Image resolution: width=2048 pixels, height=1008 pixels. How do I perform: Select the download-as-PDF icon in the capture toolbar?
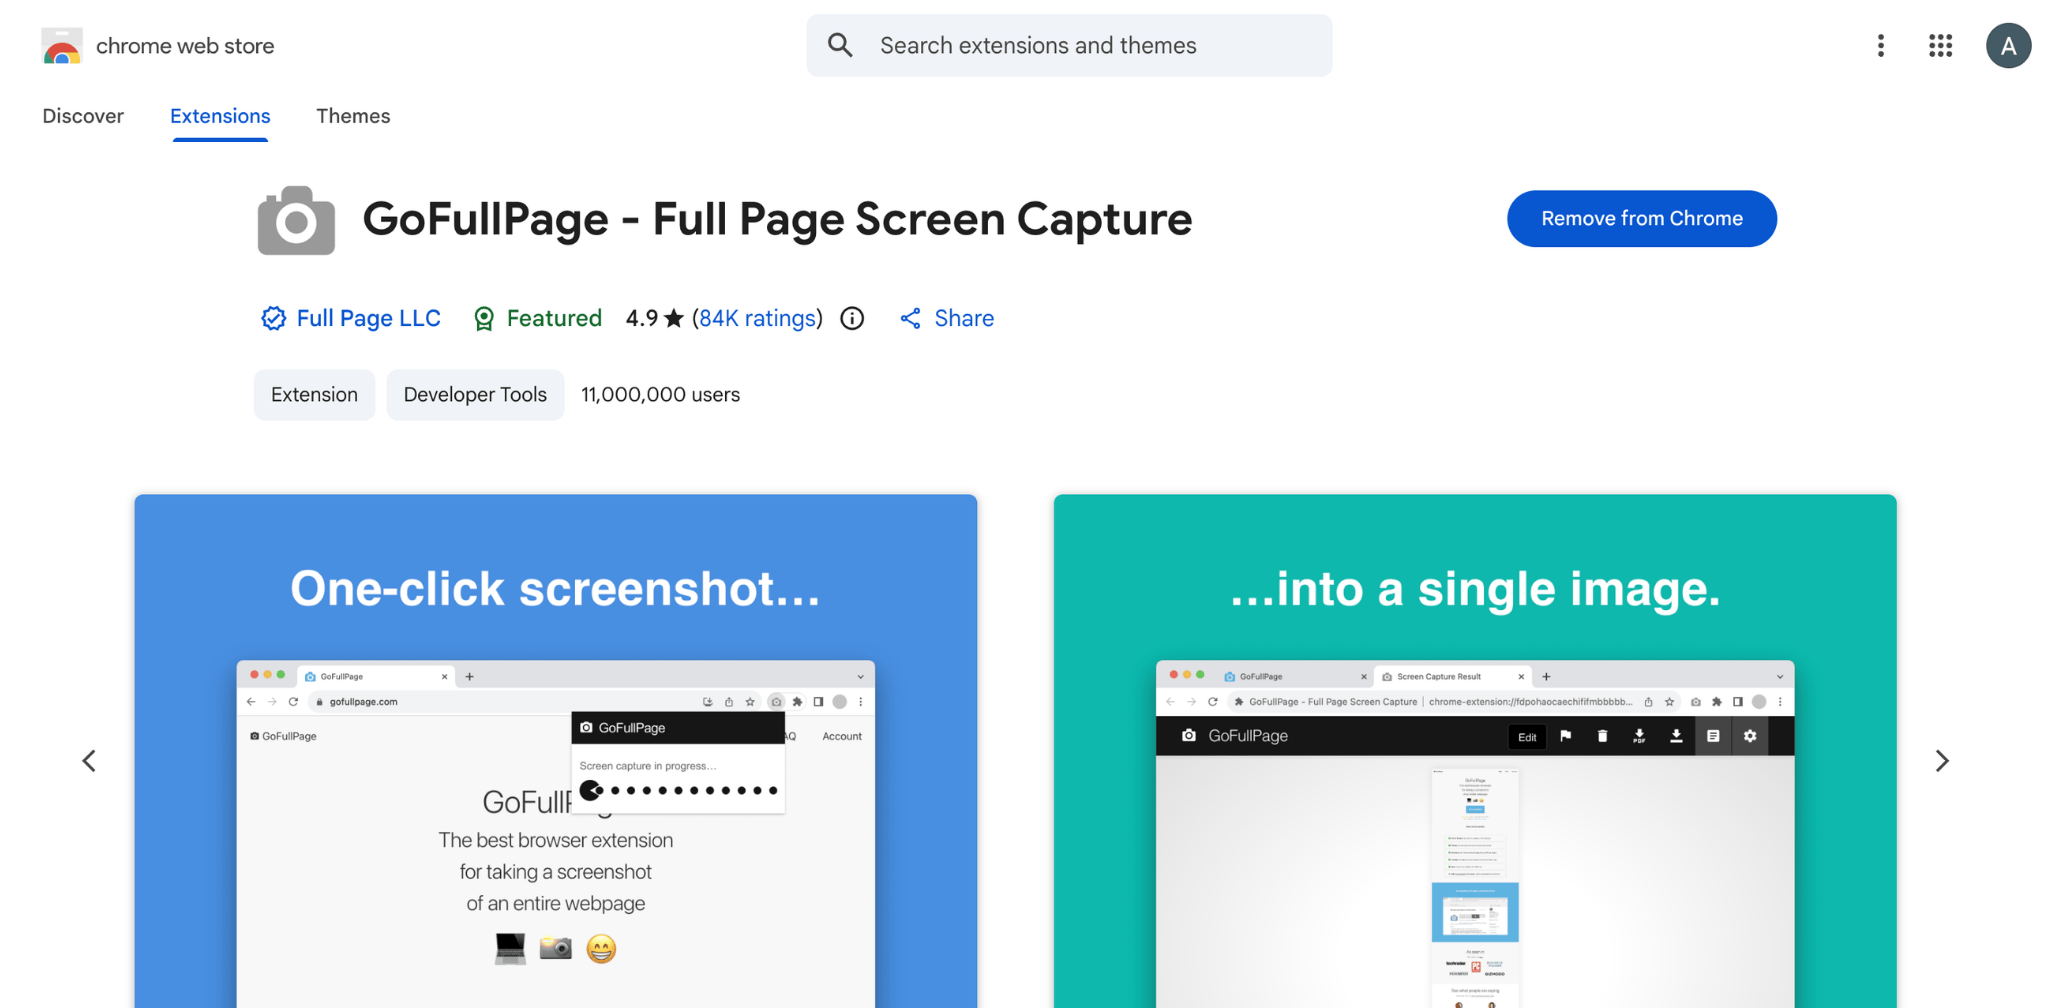(1639, 737)
